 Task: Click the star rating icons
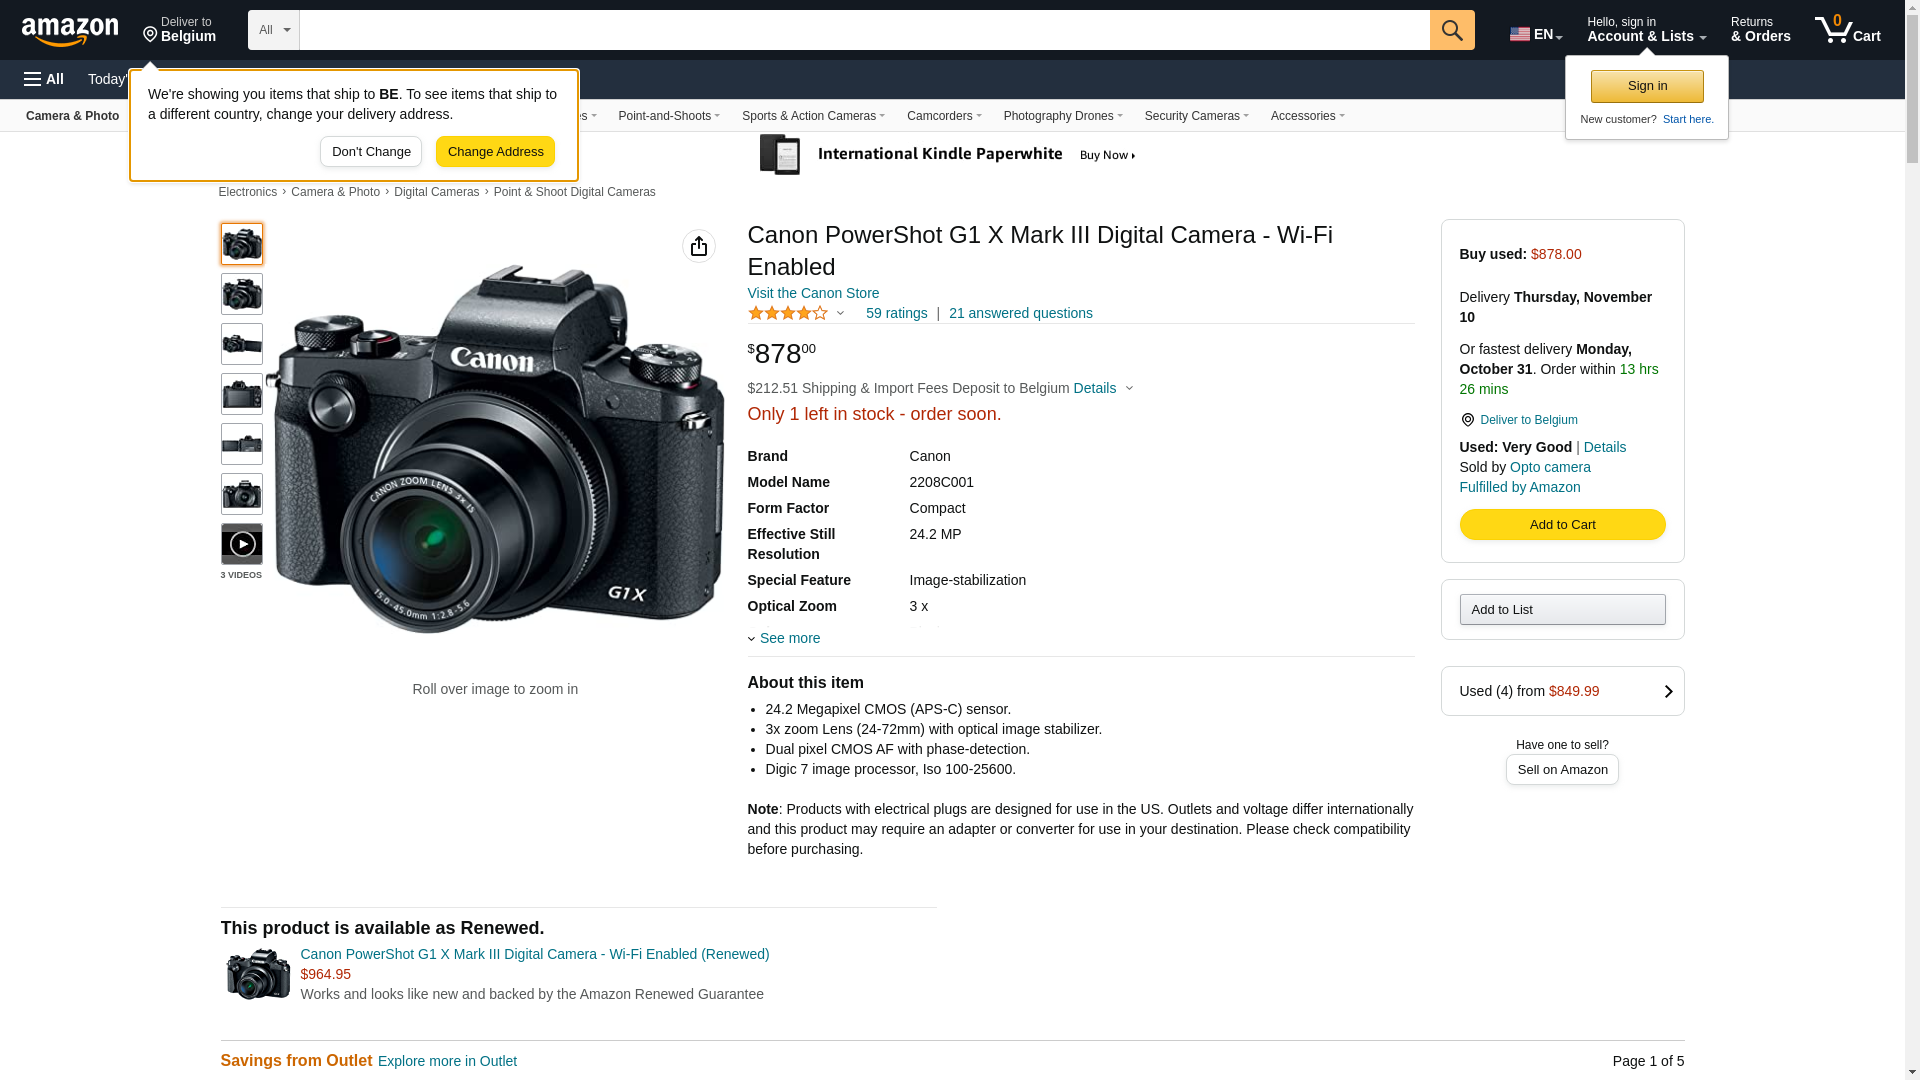pyautogui.click(x=788, y=313)
